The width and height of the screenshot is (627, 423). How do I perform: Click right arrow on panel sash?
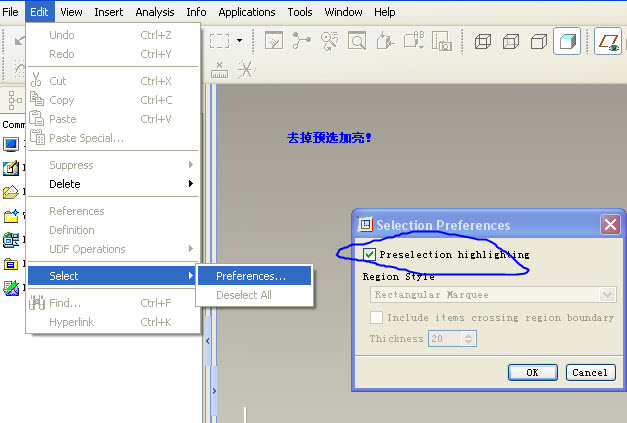(214, 391)
